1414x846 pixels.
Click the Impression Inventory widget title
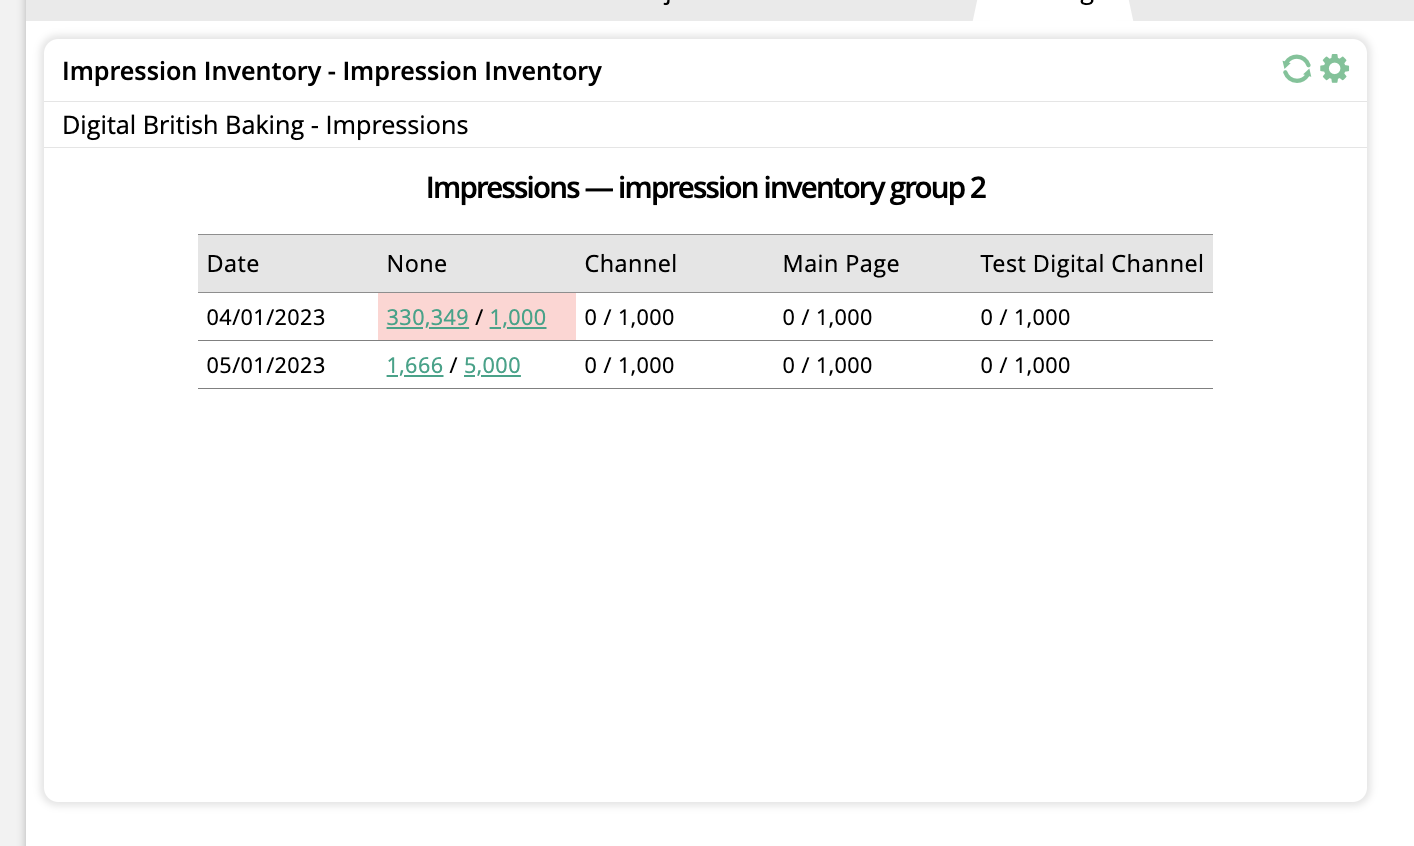(x=331, y=71)
